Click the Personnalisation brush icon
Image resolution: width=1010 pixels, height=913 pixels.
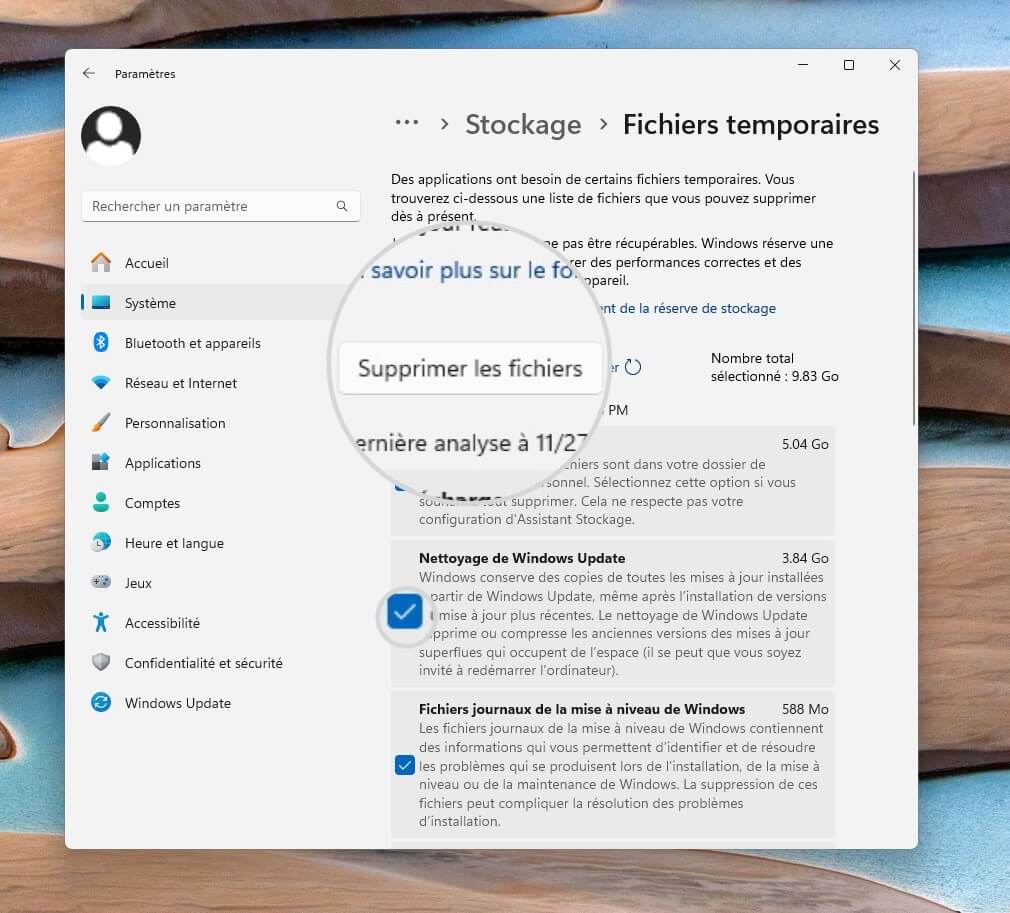(101, 422)
